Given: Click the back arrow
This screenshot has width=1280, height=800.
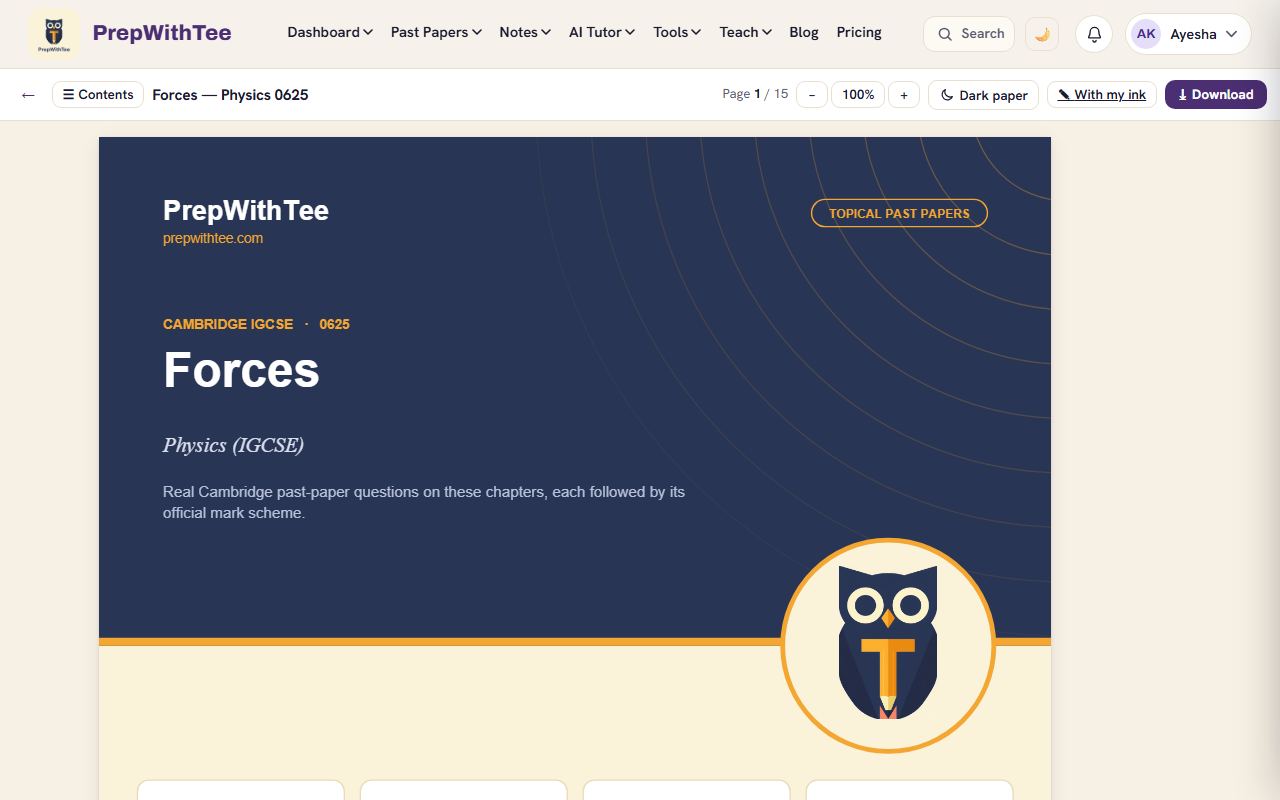Looking at the screenshot, I should [x=28, y=95].
